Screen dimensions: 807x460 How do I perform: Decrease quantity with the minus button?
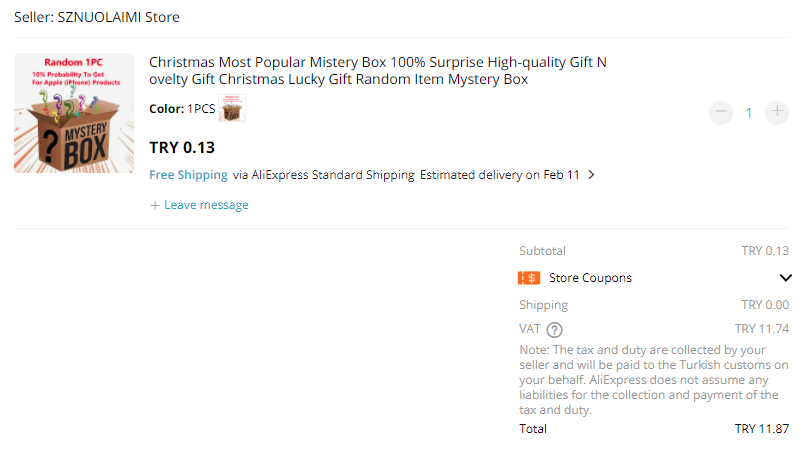[721, 113]
